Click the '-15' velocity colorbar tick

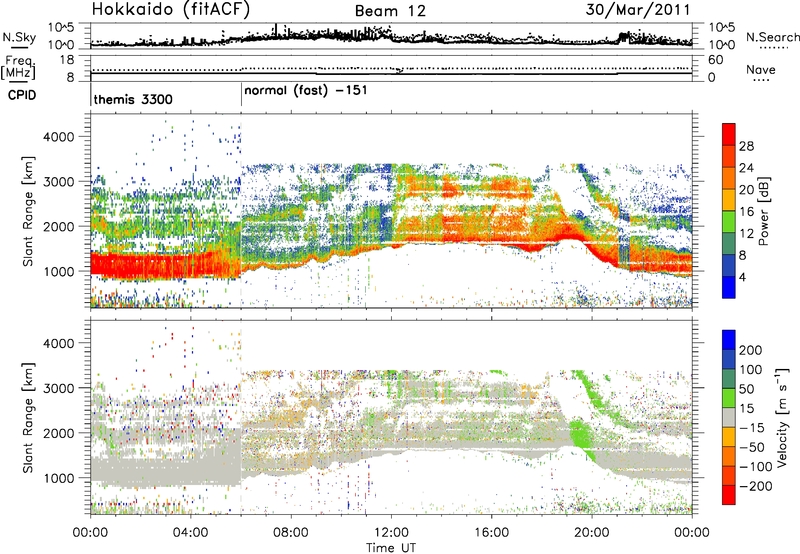tap(750, 427)
